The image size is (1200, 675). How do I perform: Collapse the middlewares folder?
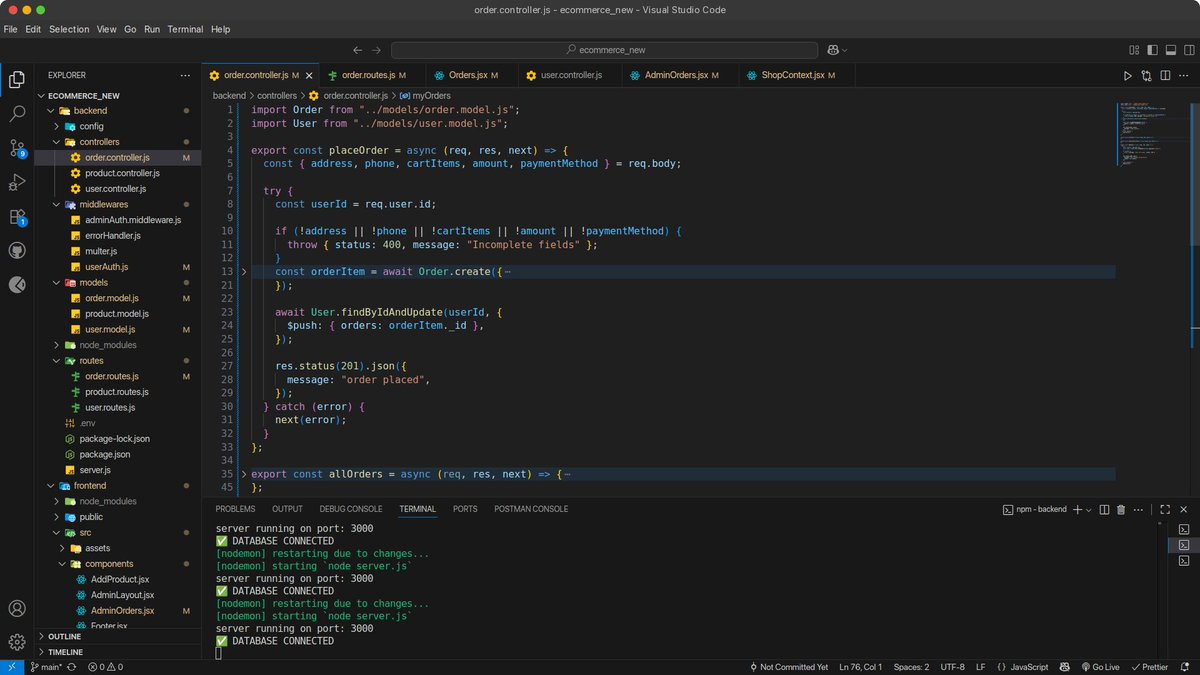coord(118,204)
